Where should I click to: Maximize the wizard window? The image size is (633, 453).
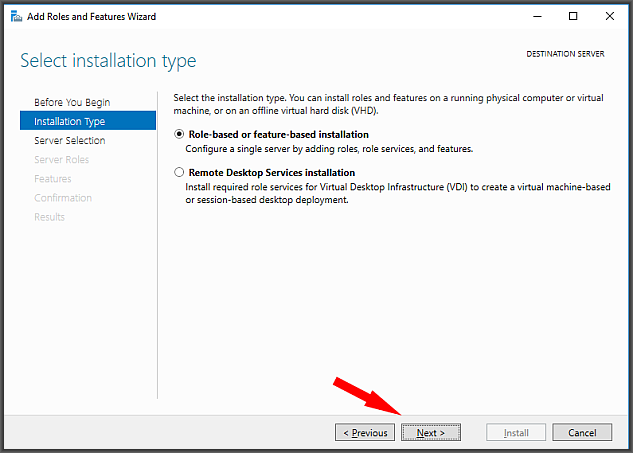(x=573, y=17)
